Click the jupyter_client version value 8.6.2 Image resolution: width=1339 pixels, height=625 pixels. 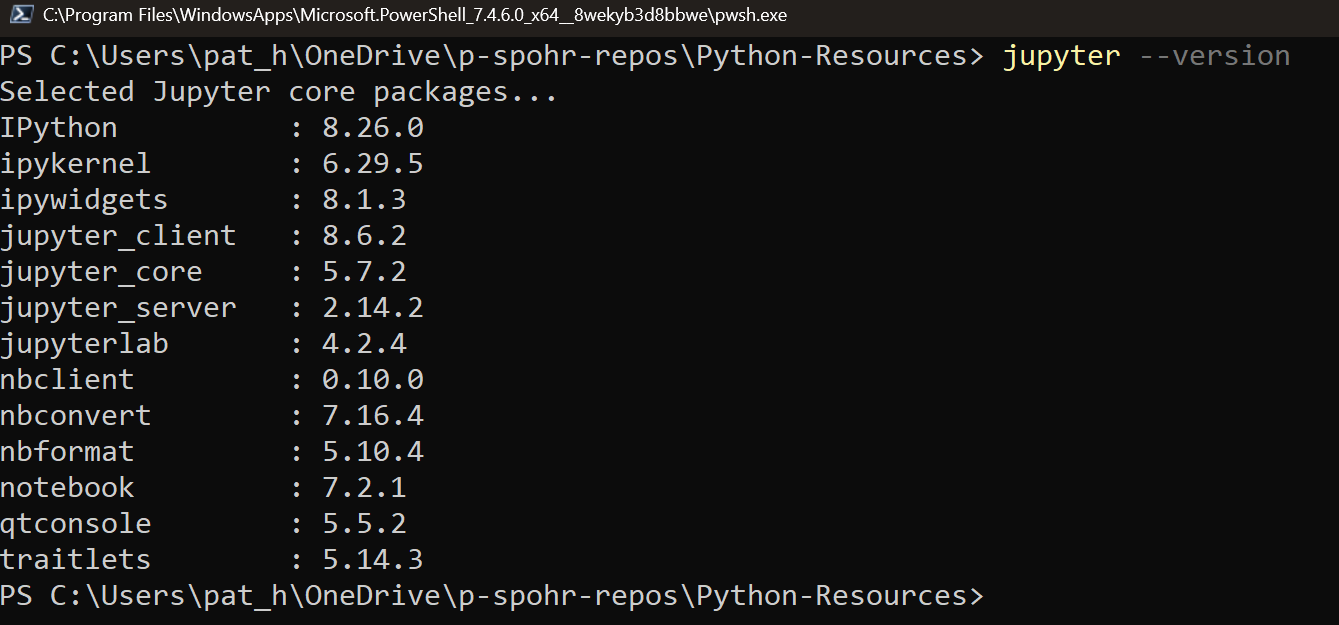click(x=364, y=236)
